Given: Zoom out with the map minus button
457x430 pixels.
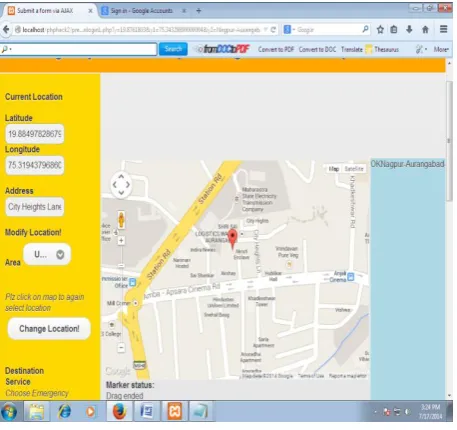Looking at the screenshot, I should (x=121, y=347).
